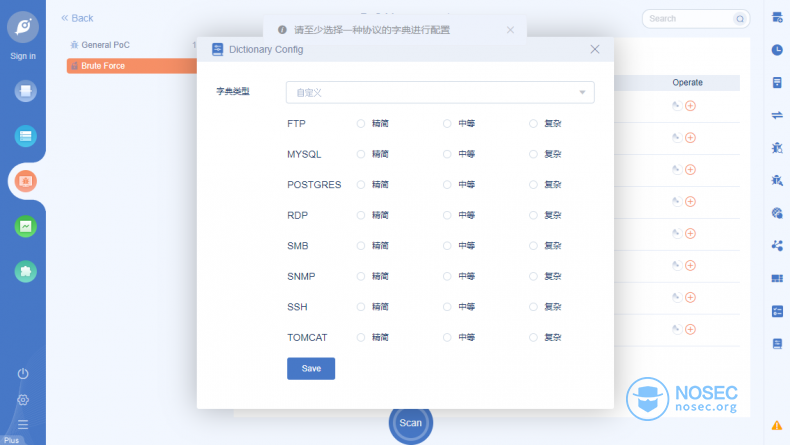The image size is (790, 445).
Task: Click the plus icon in last Operate row
Action: point(690,329)
